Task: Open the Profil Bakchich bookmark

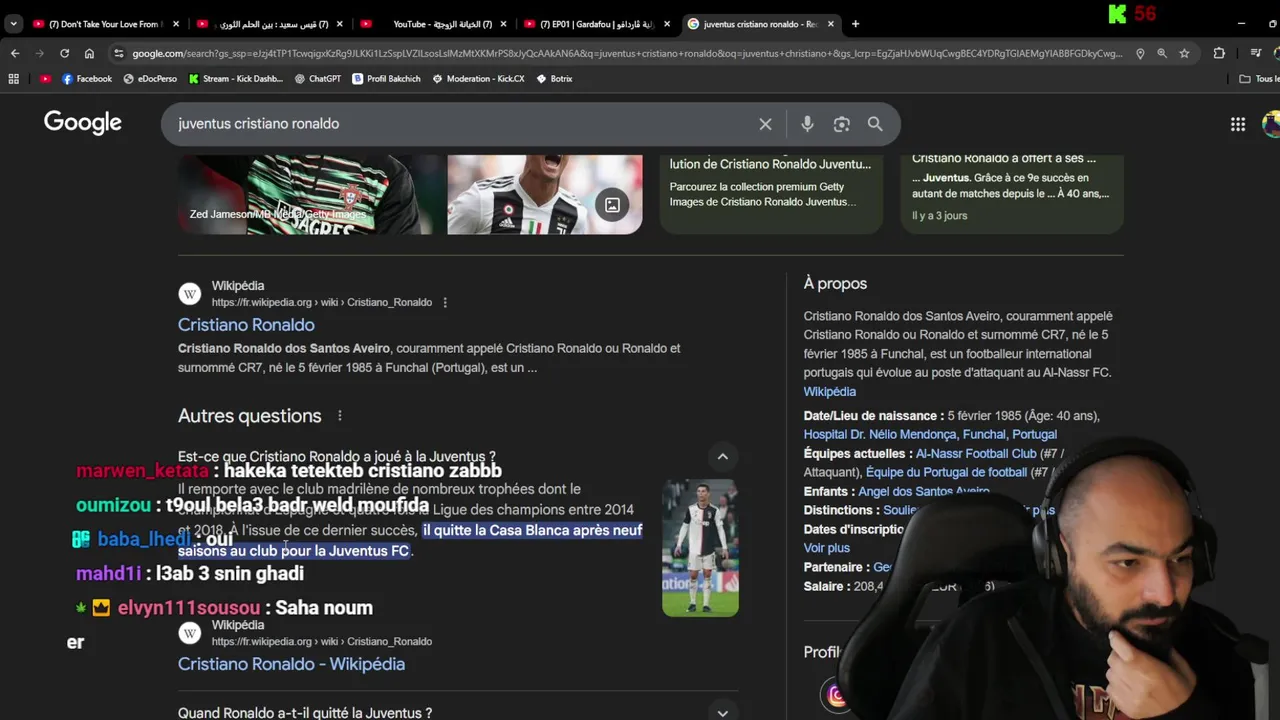Action: tap(387, 78)
